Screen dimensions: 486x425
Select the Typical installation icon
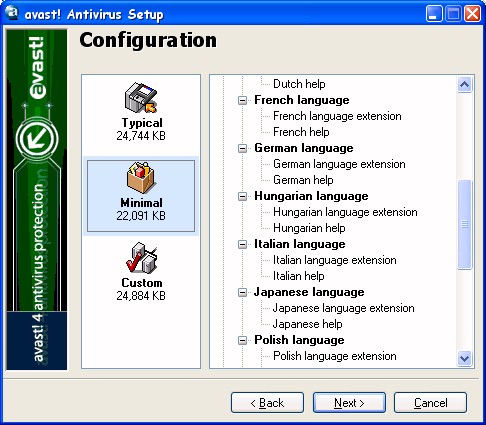[x=141, y=97]
